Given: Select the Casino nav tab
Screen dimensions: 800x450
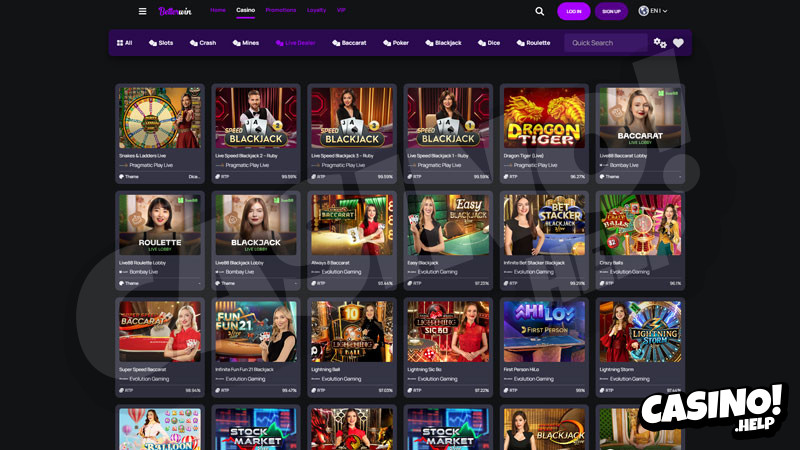Looking at the screenshot, I should [x=245, y=10].
